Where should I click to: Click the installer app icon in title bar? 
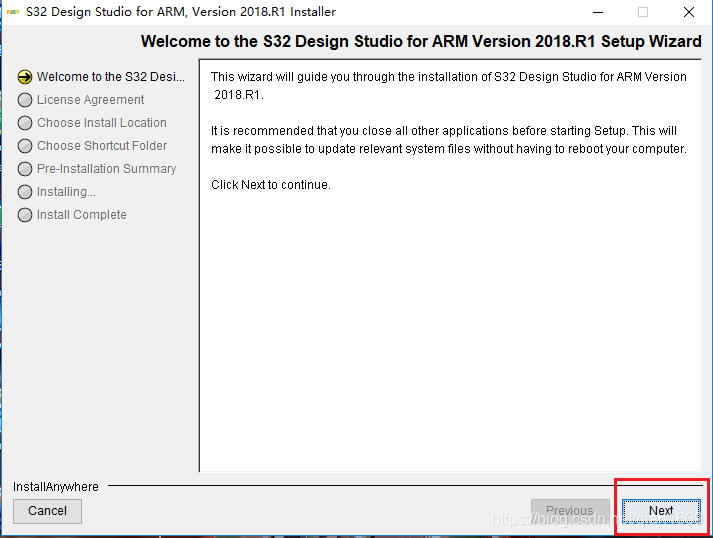(13, 12)
